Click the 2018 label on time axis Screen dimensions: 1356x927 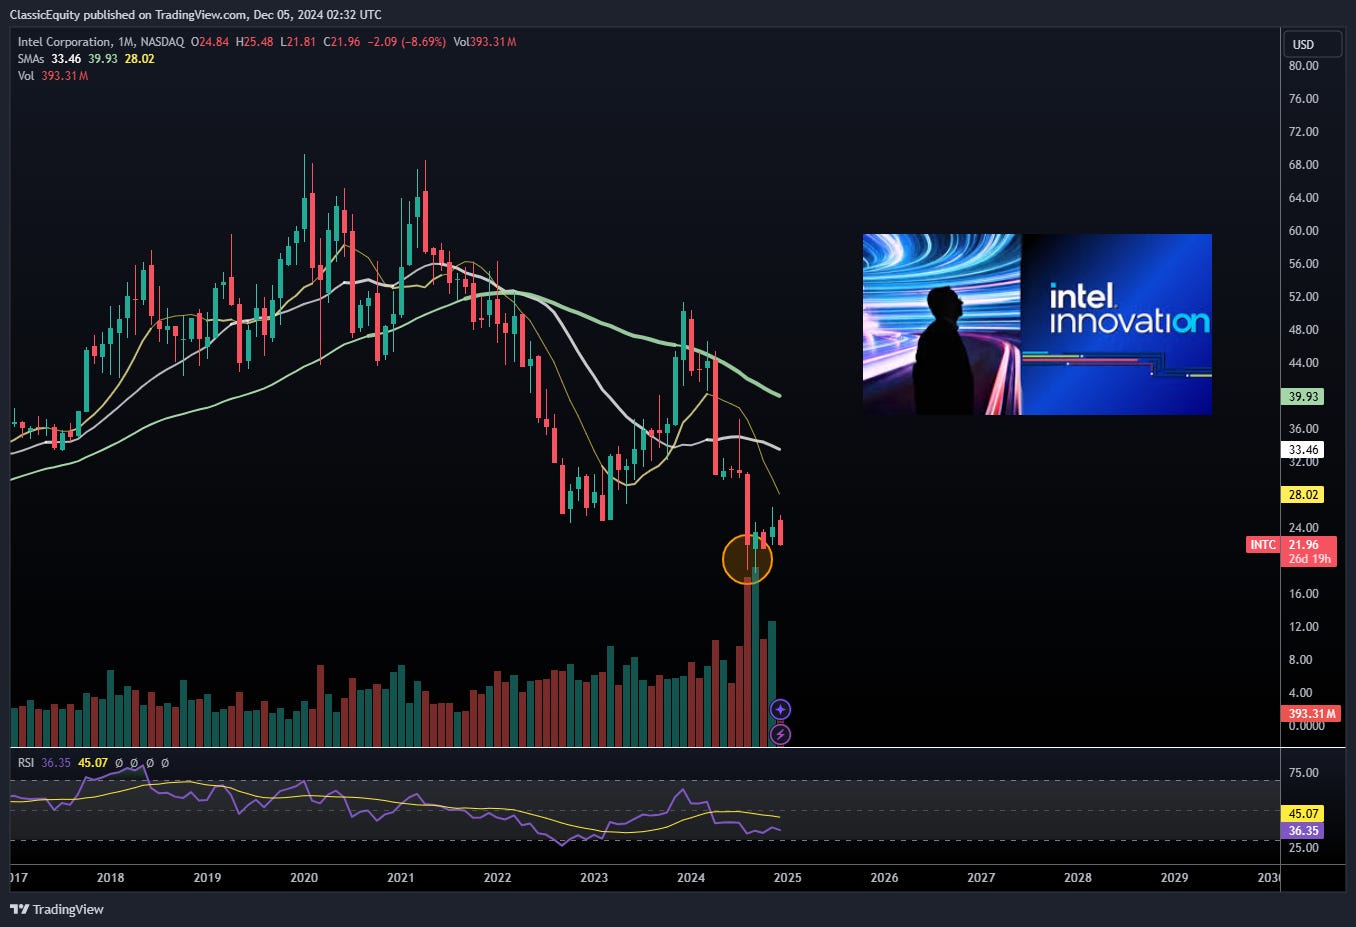111,878
